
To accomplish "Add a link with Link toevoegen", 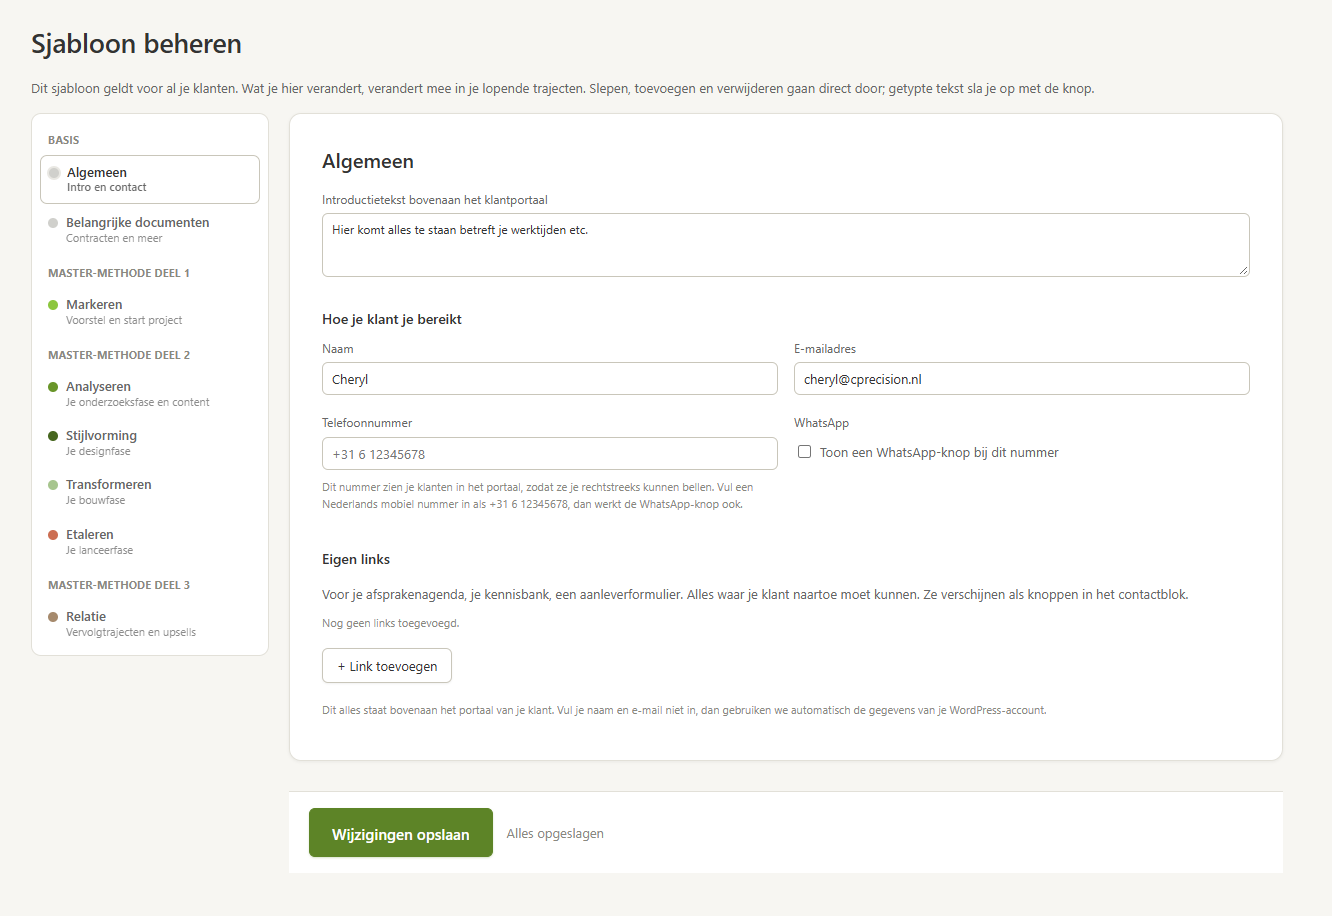I will coord(387,666).
